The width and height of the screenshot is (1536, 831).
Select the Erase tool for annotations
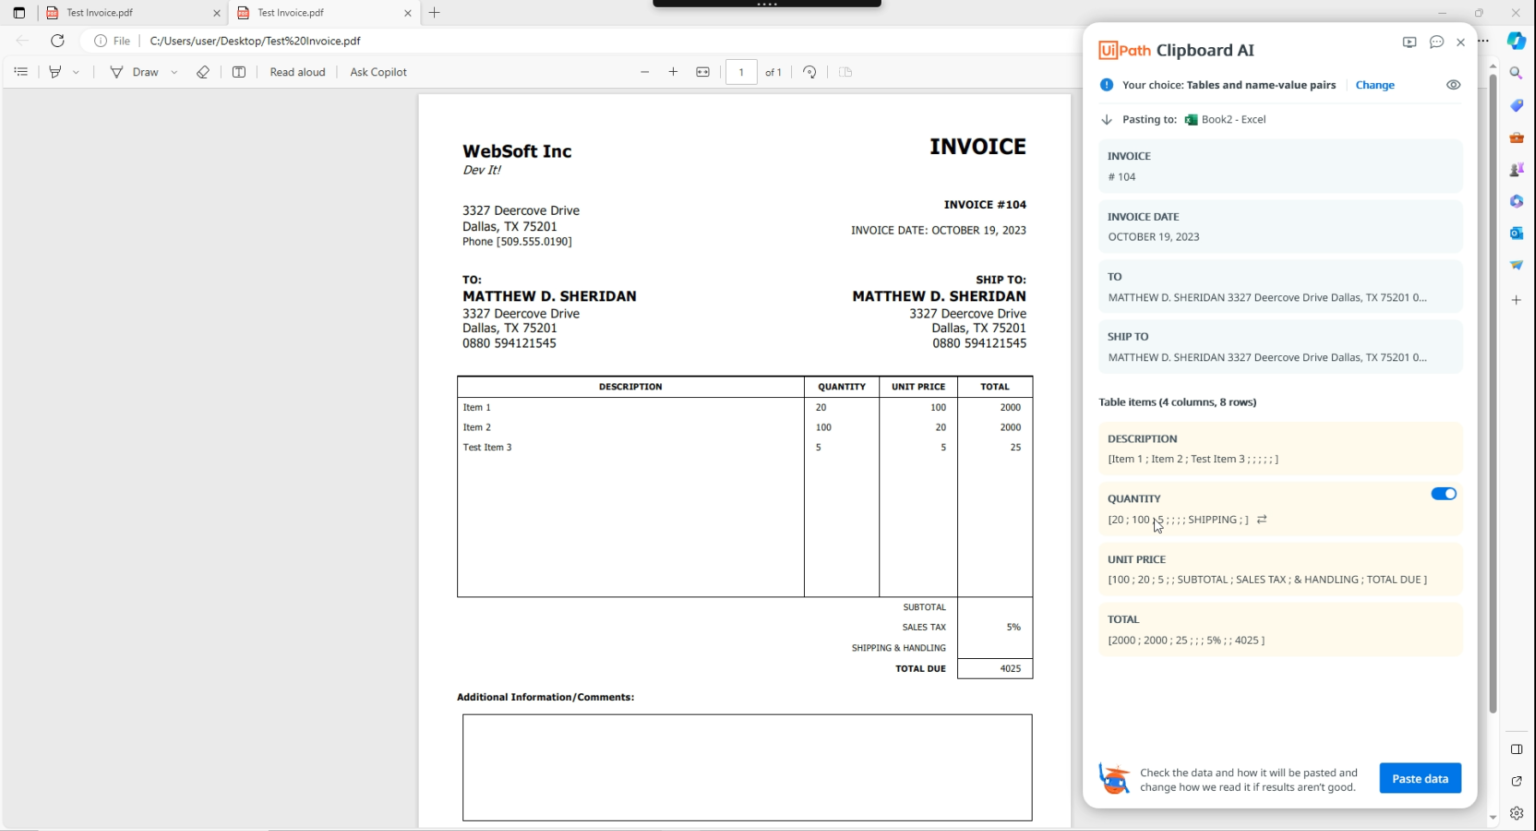[x=203, y=71]
